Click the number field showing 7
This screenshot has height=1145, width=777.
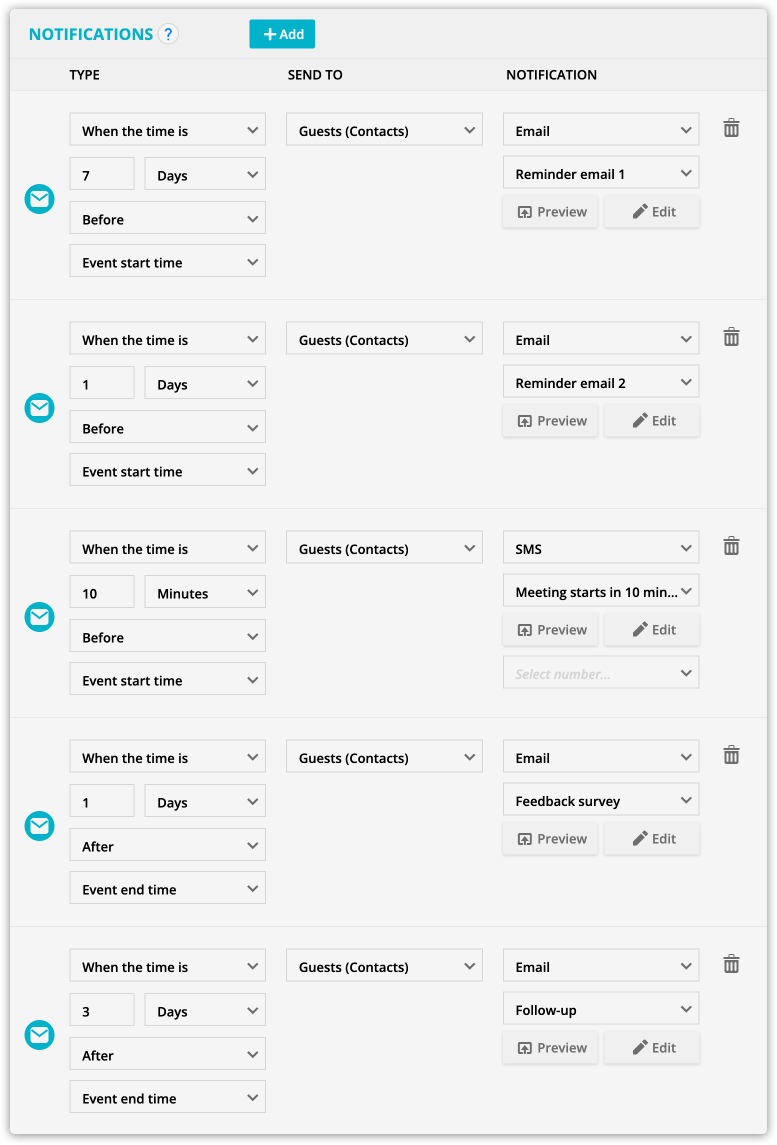[102, 175]
